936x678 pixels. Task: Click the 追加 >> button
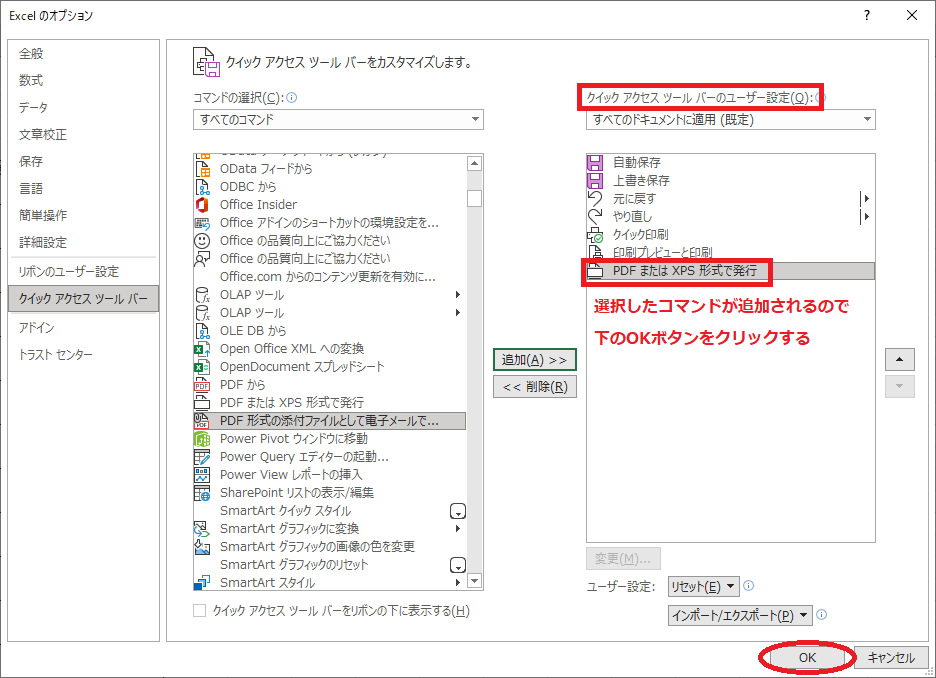click(534, 360)
